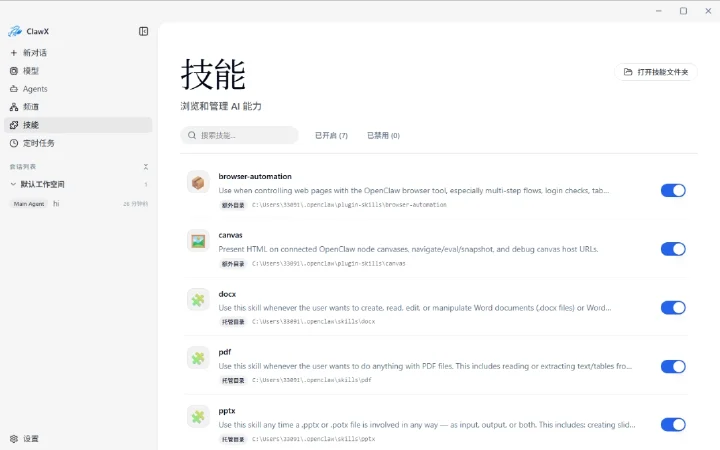Click the pdf puzzle piece icon
Image resolution: width=720 pixels, height=450 pixels.
point(198,358)
